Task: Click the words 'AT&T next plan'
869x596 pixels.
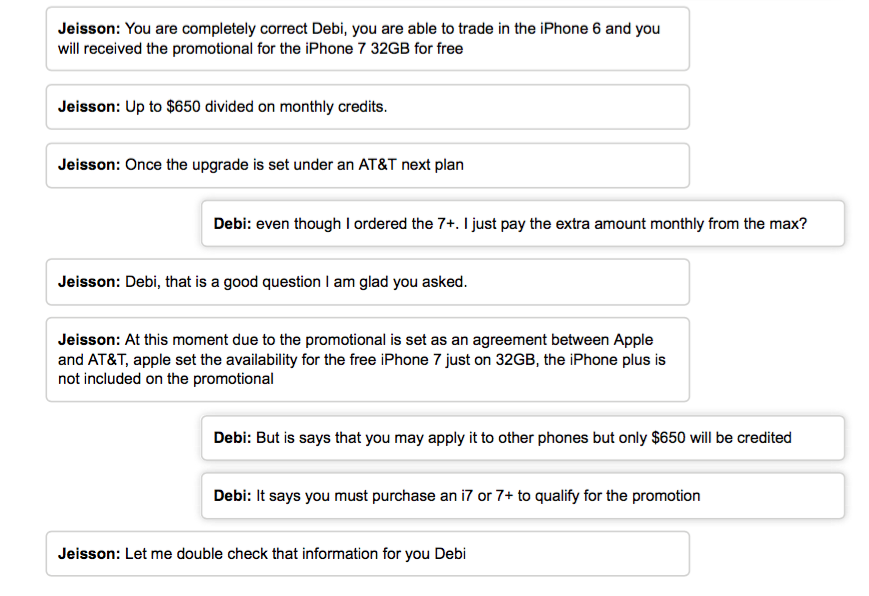Action: click(x=411, y=165)
